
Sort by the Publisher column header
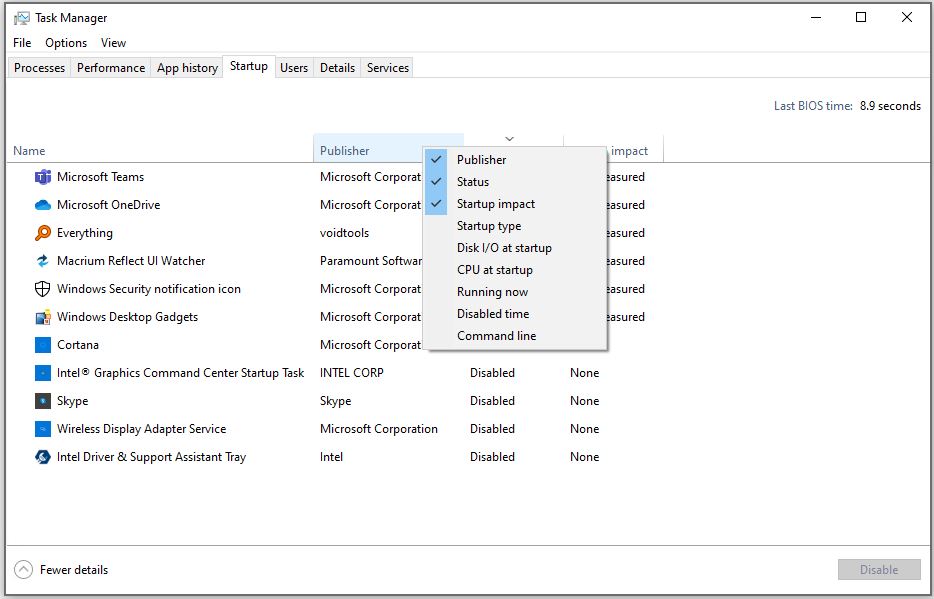click(x=344, y=150)
